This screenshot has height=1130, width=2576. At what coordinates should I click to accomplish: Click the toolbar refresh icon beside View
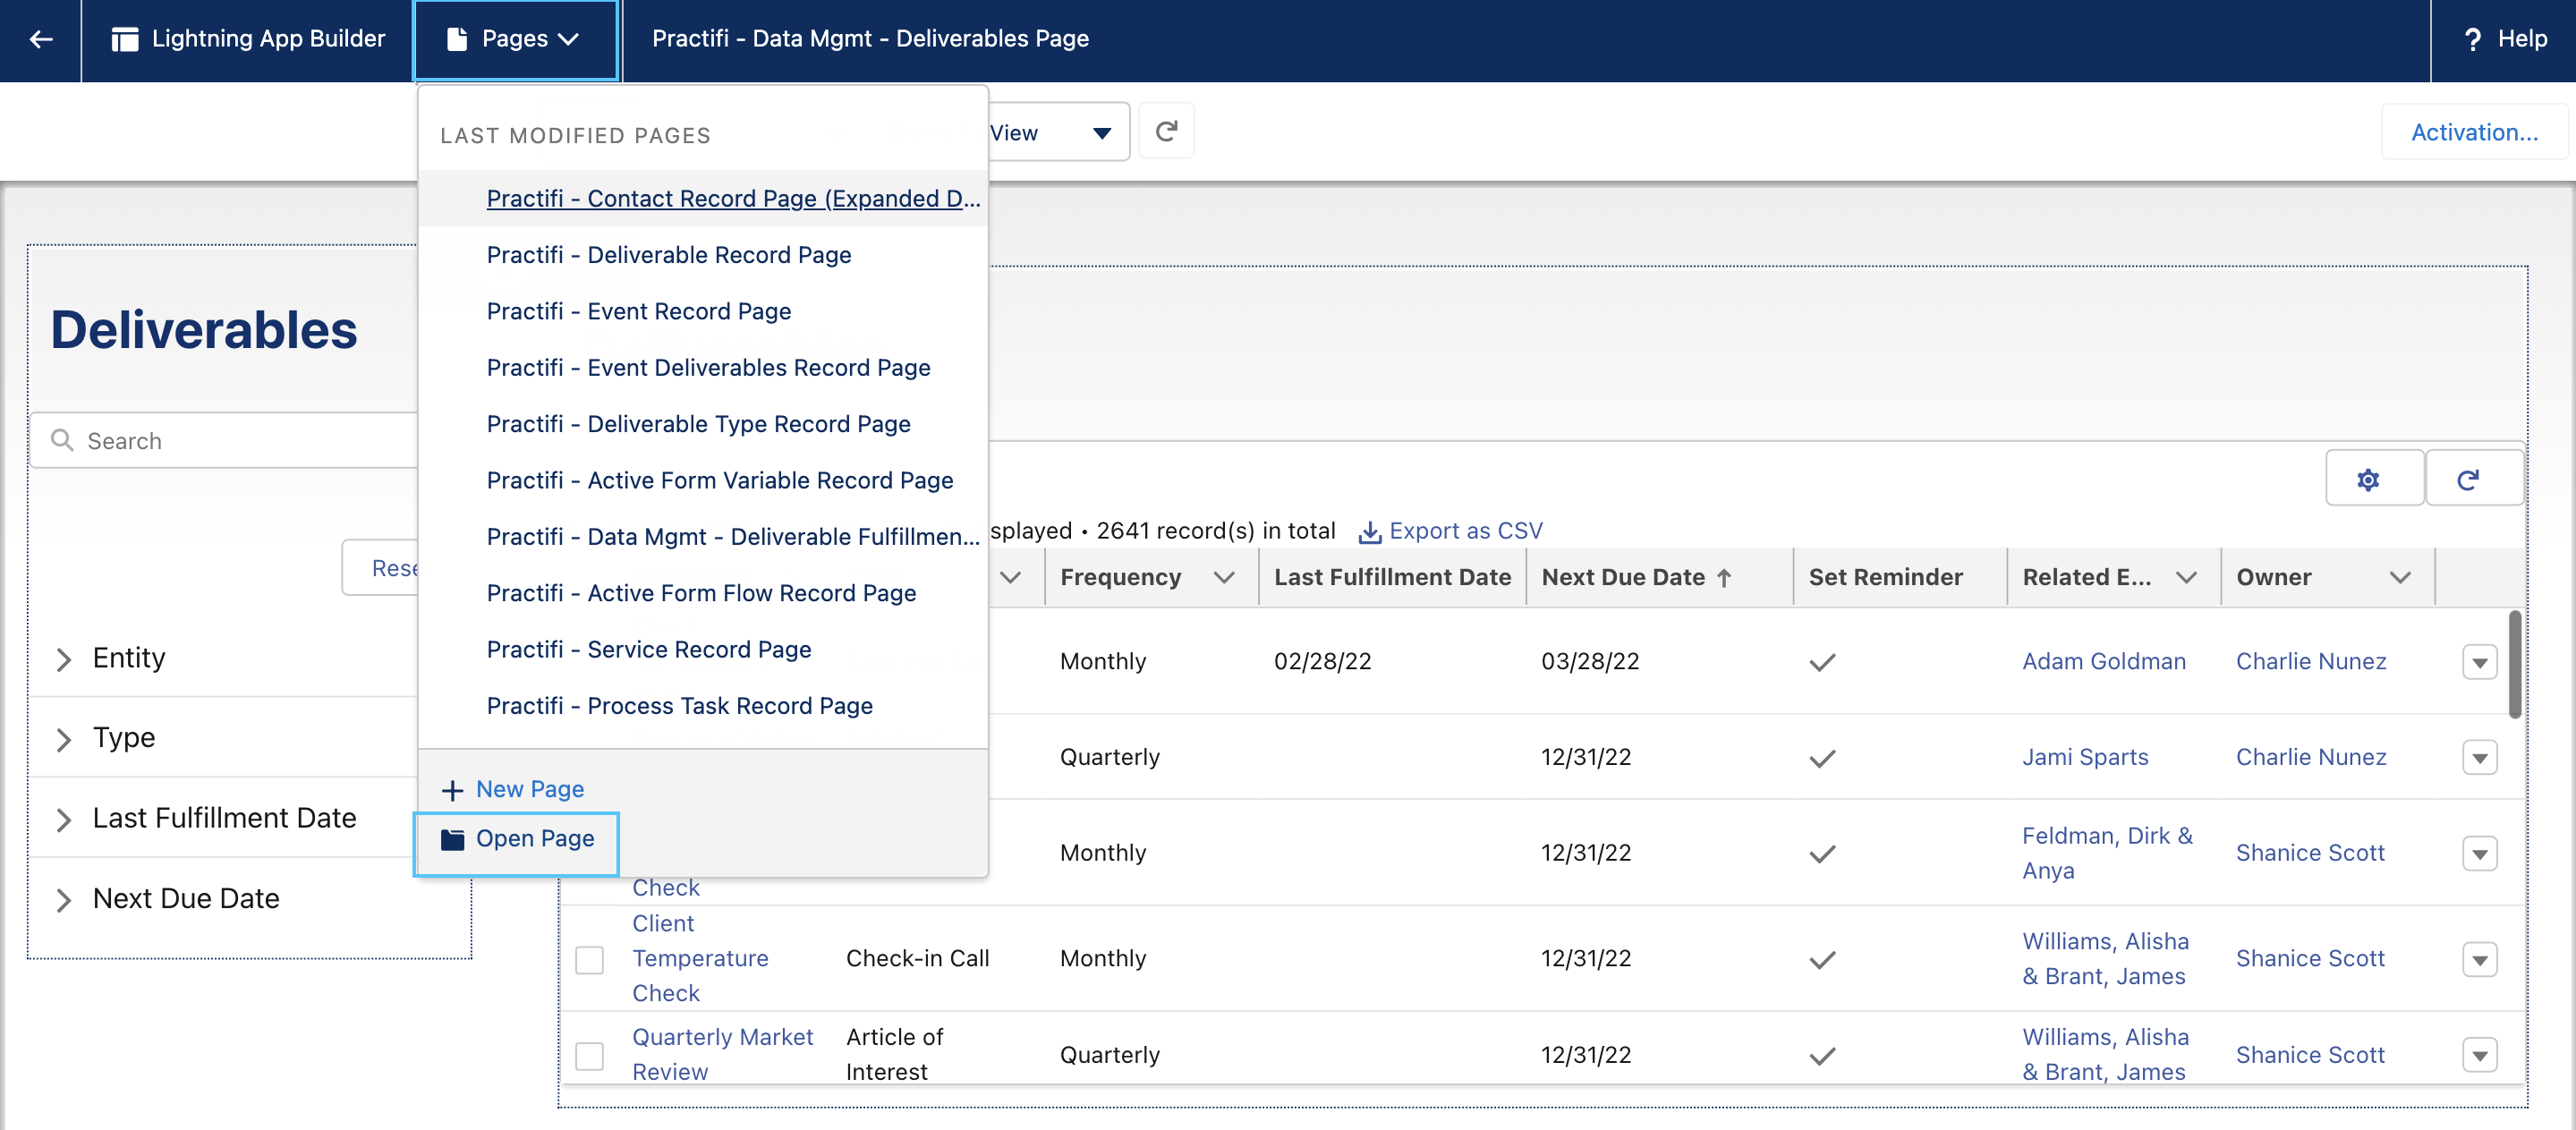1166,131
